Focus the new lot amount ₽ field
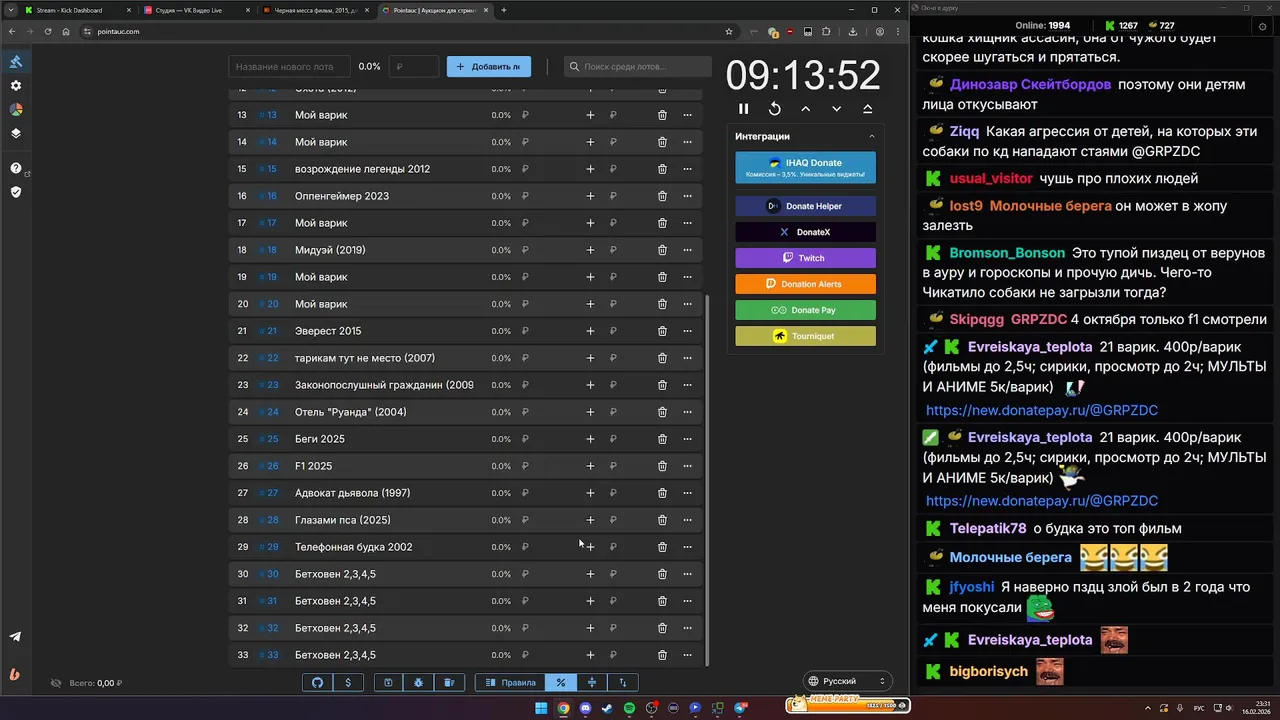The image size is (1280, 720). [x=413, y=66]
